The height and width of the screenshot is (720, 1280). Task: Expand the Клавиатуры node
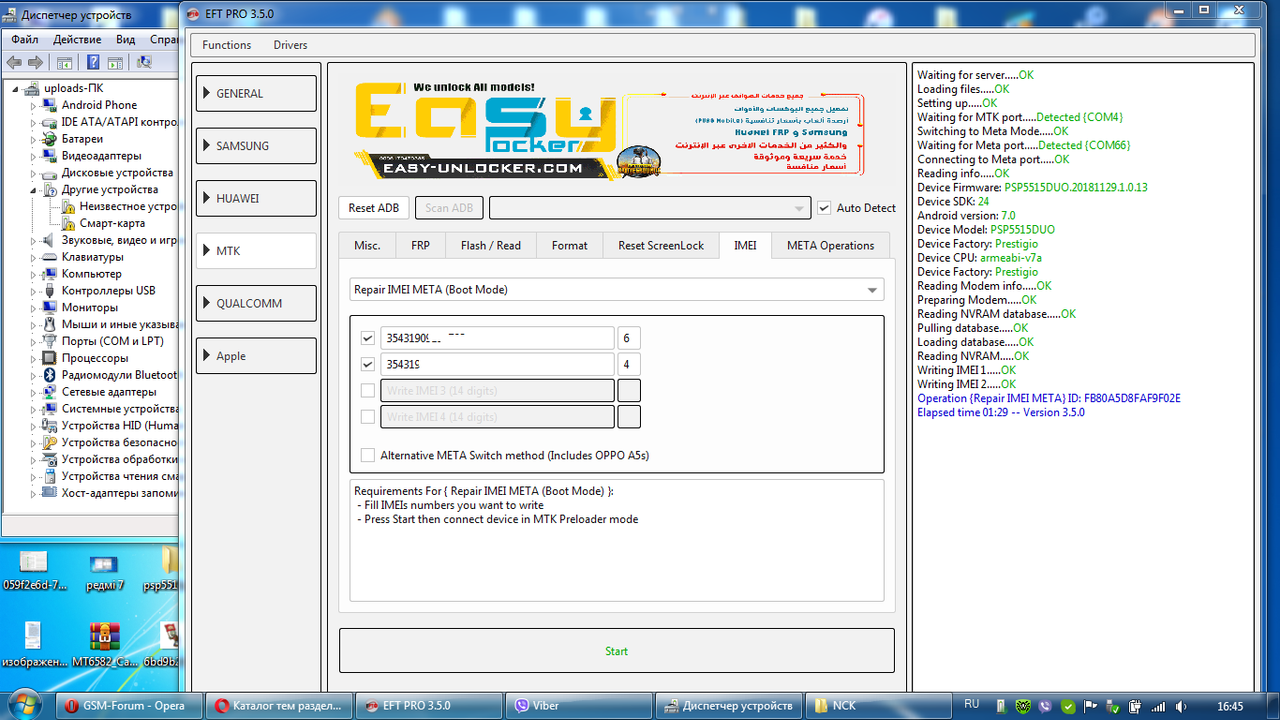[33, 257]
